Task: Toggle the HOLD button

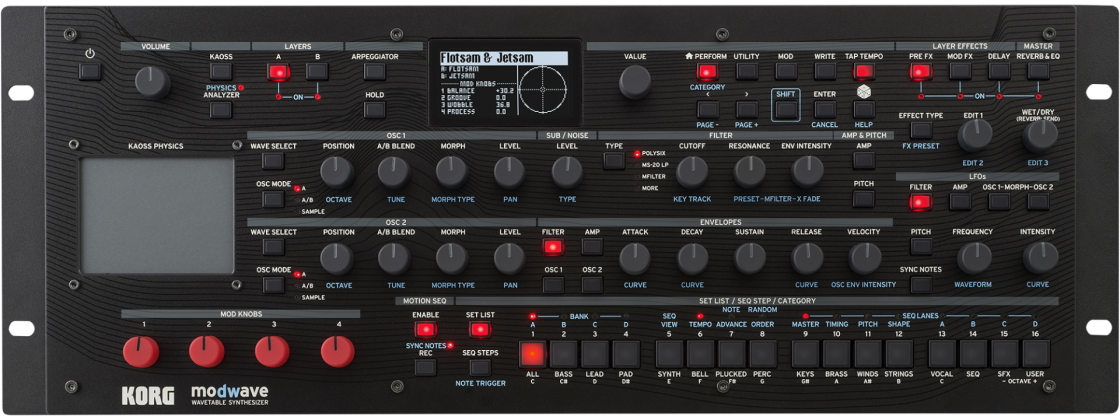Action: [374, 110]
